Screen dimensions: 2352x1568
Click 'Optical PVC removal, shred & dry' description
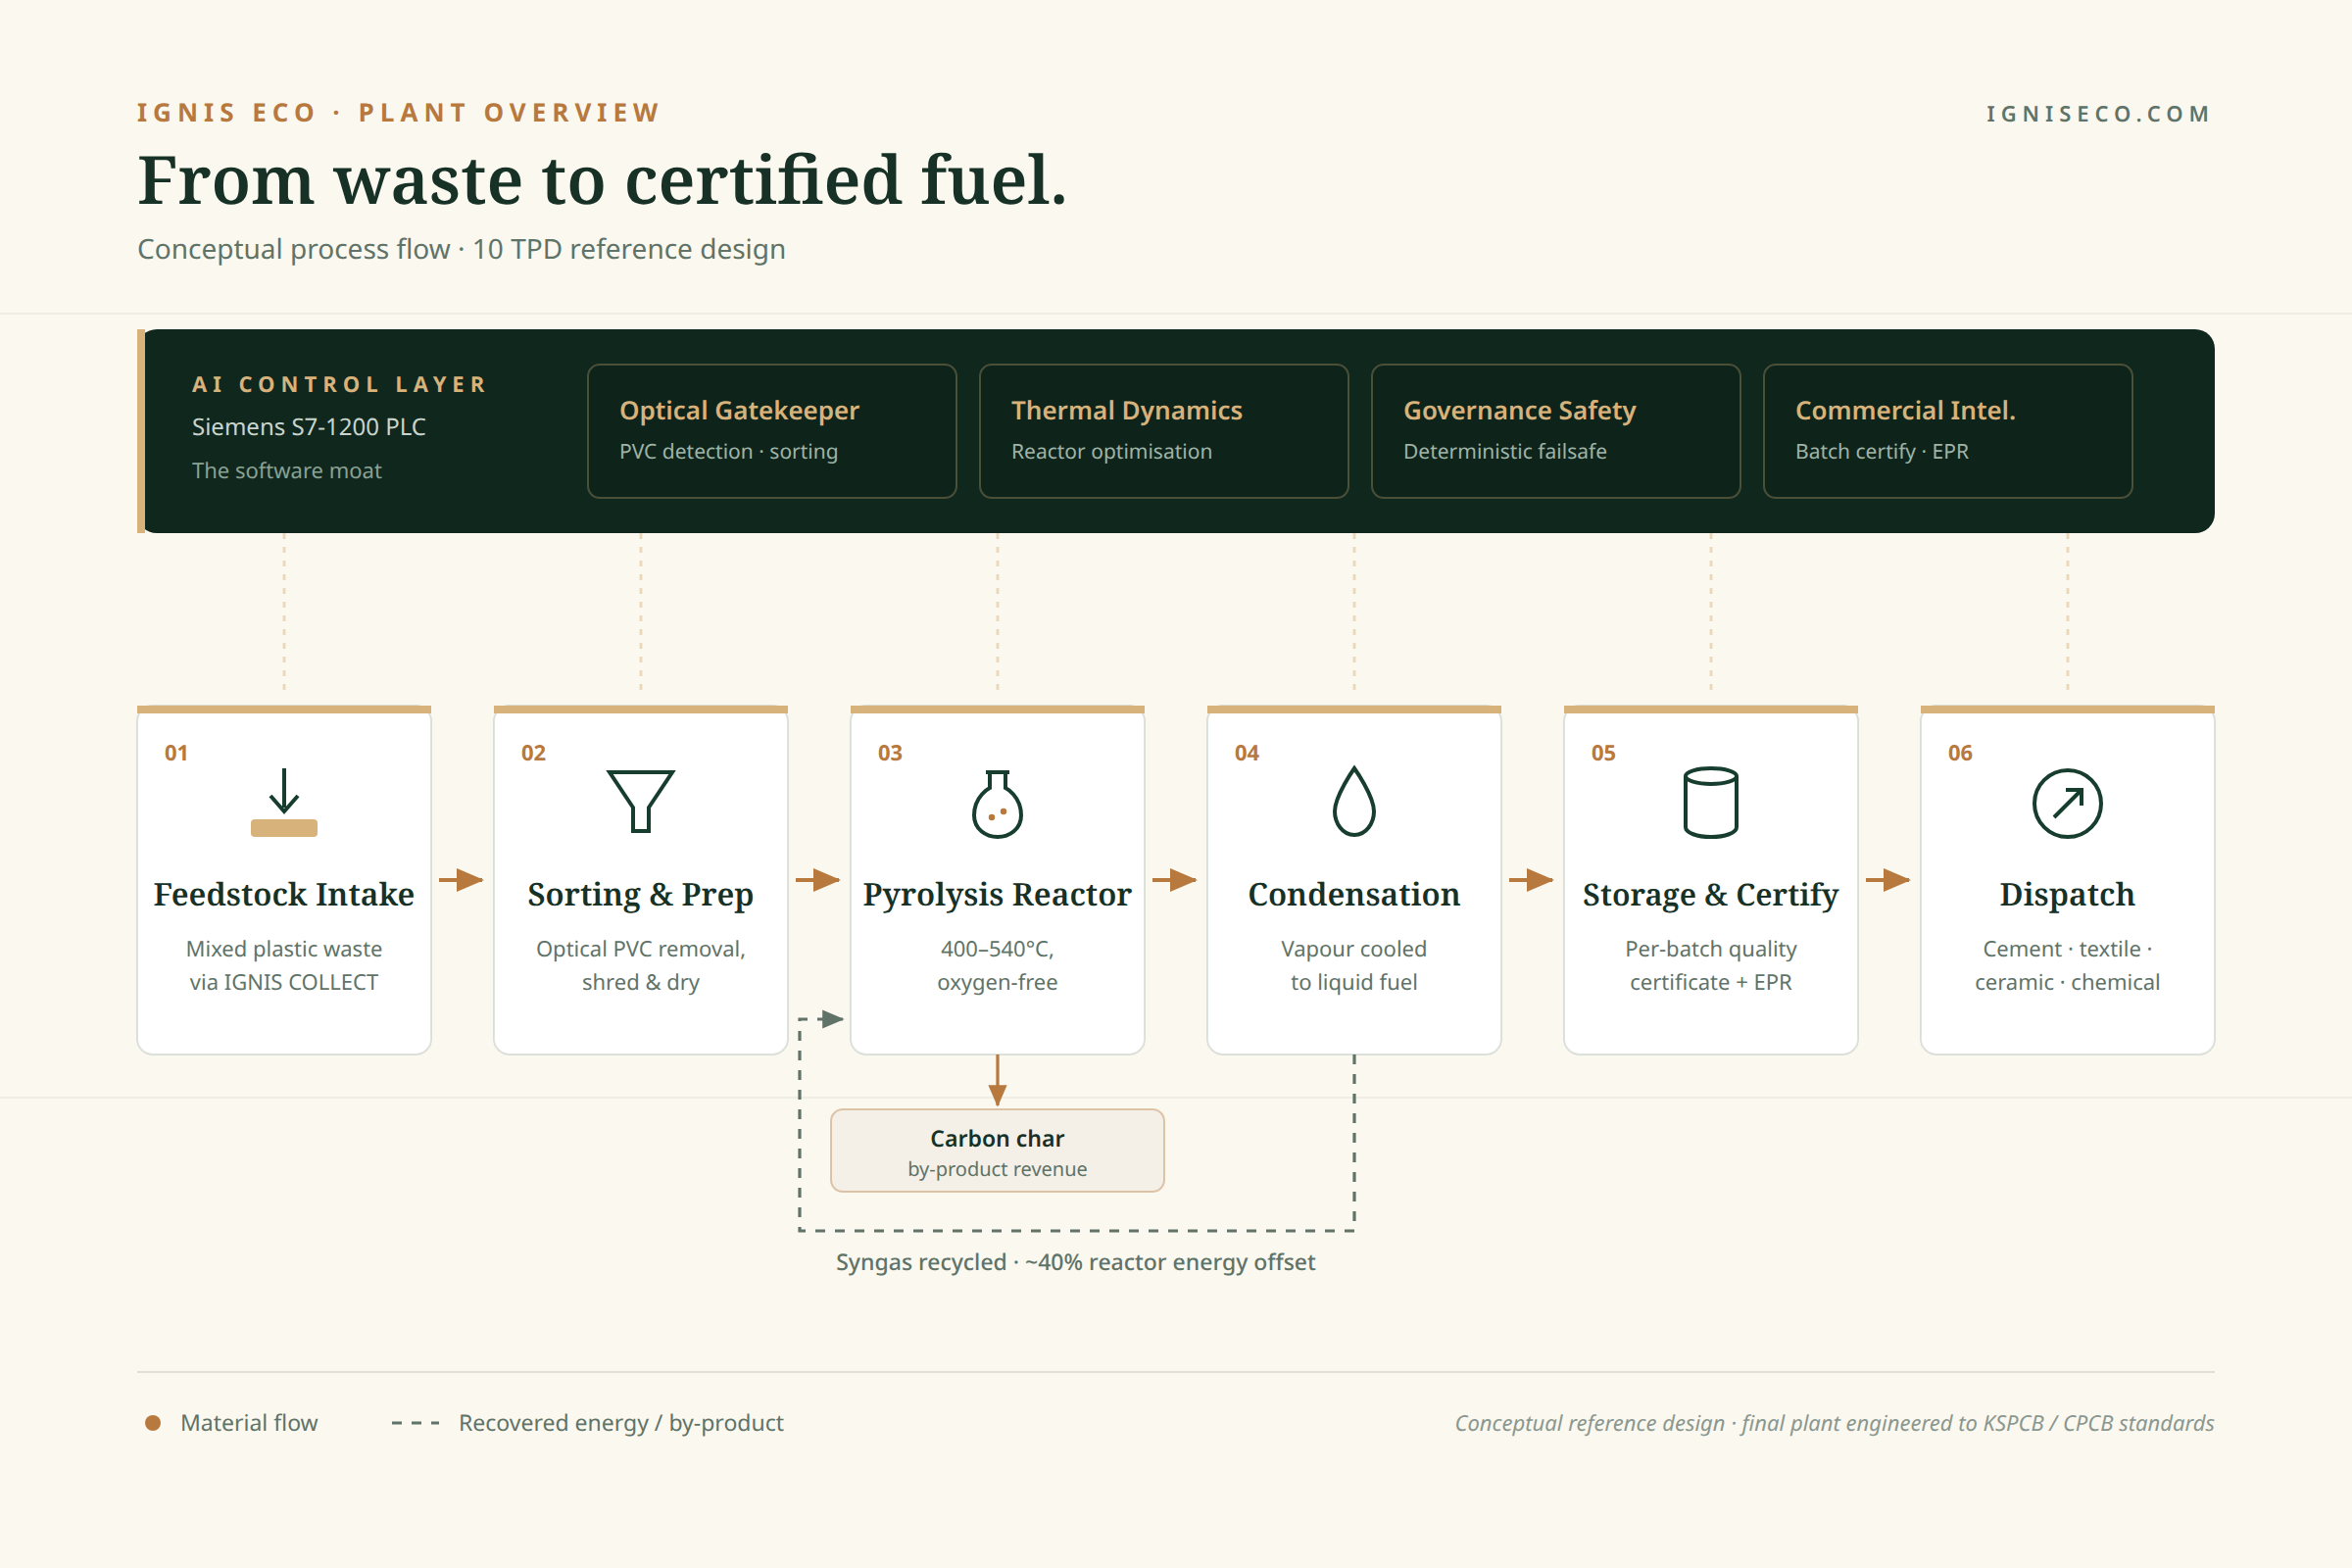tap(641, 965)
